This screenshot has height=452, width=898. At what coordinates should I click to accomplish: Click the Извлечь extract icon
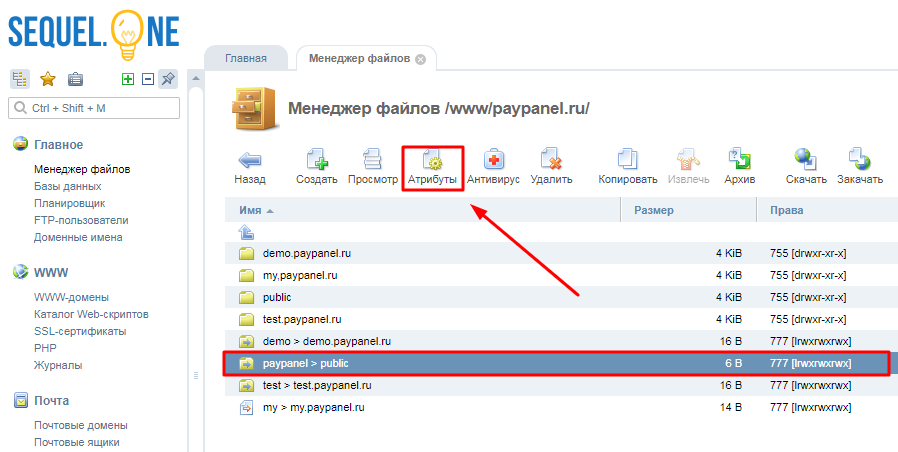pyautogui.click(x=688, y=159)
